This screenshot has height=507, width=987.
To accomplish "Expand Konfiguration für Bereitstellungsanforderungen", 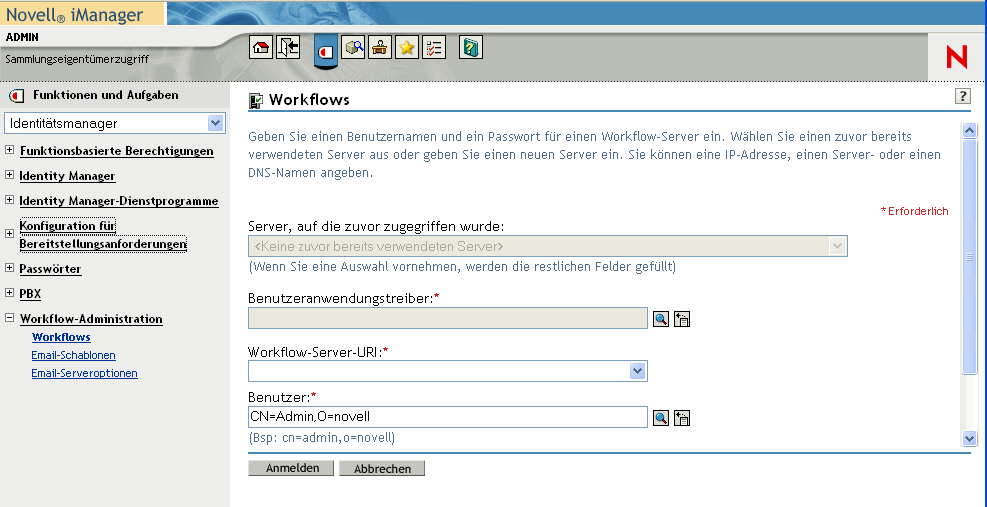I will [x=9, y=234].
